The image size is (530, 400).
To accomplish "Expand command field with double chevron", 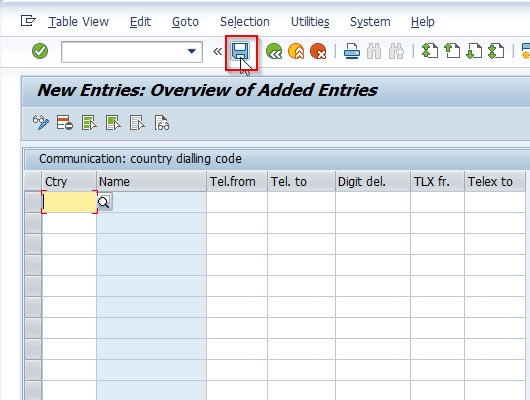I will pyautogui.click(x=217, y=51).
